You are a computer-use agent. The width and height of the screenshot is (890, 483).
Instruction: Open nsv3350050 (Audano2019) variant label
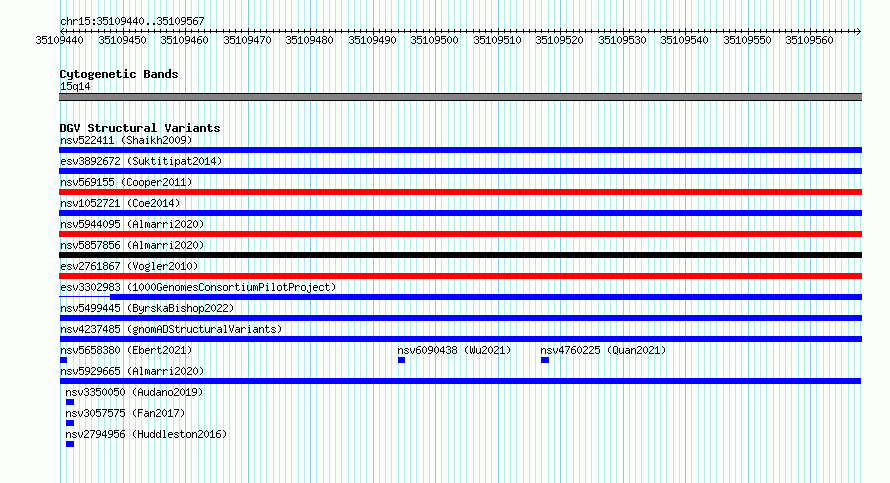(134, 392)
